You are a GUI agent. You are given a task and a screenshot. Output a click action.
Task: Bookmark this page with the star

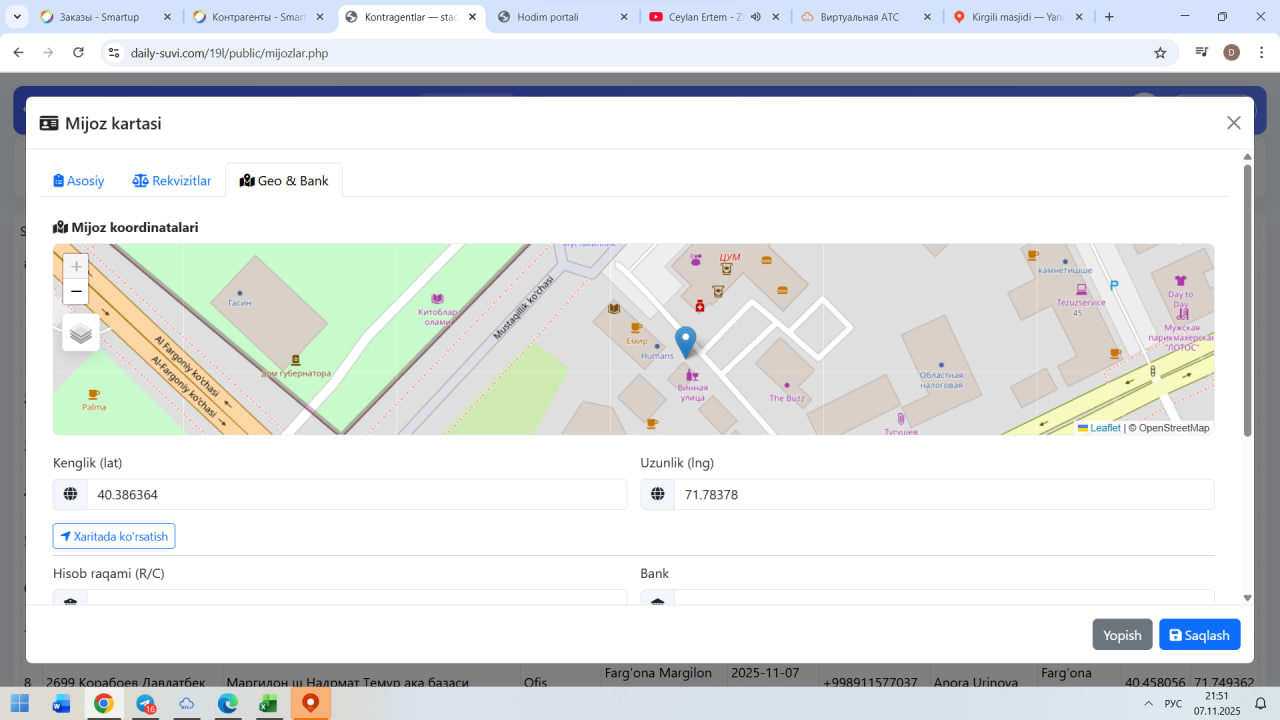click(1160, 53)
